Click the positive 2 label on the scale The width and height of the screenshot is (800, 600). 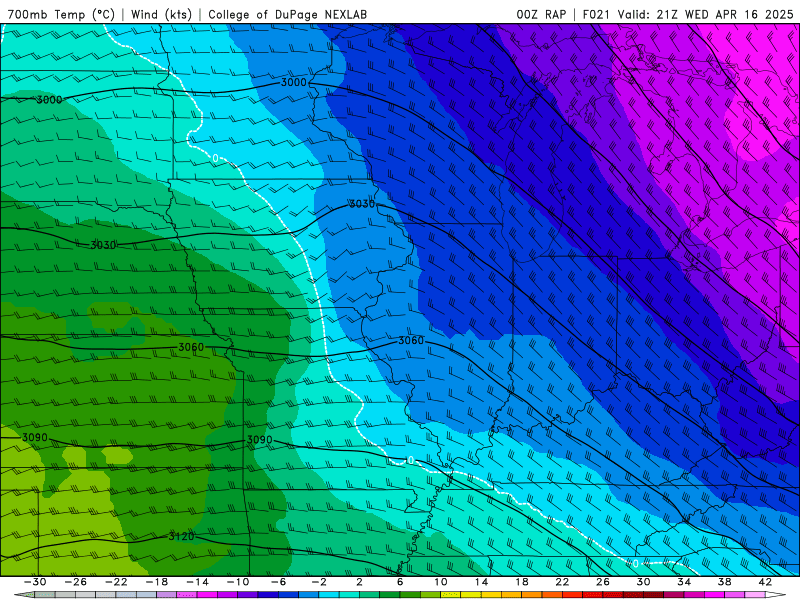coord(359,582)
